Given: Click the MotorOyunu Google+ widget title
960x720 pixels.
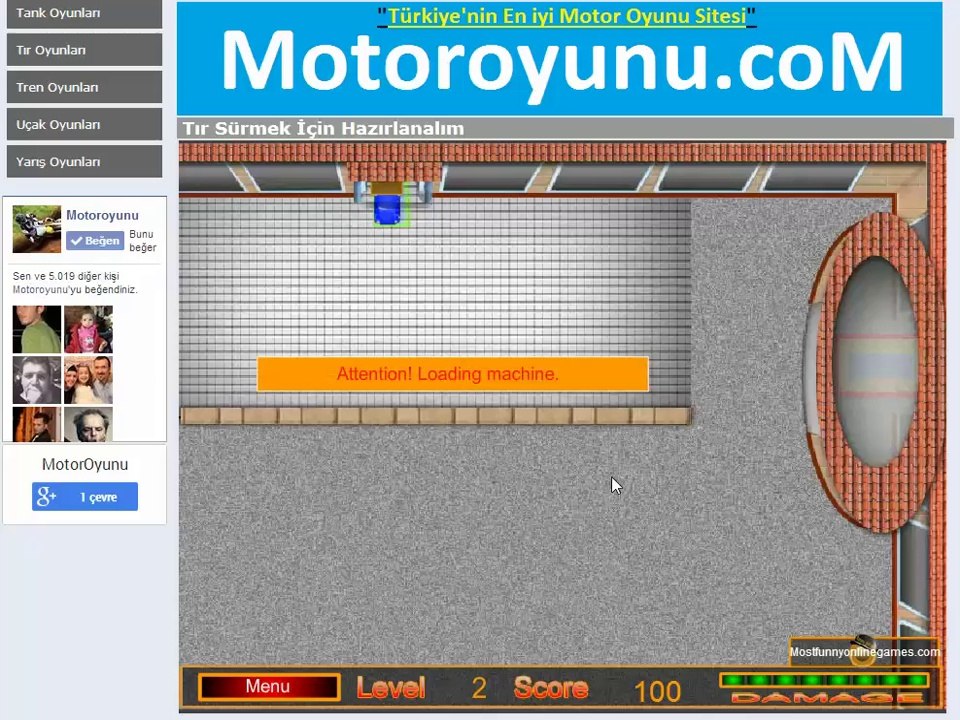Looking at the screenshot, I should (x=84, y=465).
